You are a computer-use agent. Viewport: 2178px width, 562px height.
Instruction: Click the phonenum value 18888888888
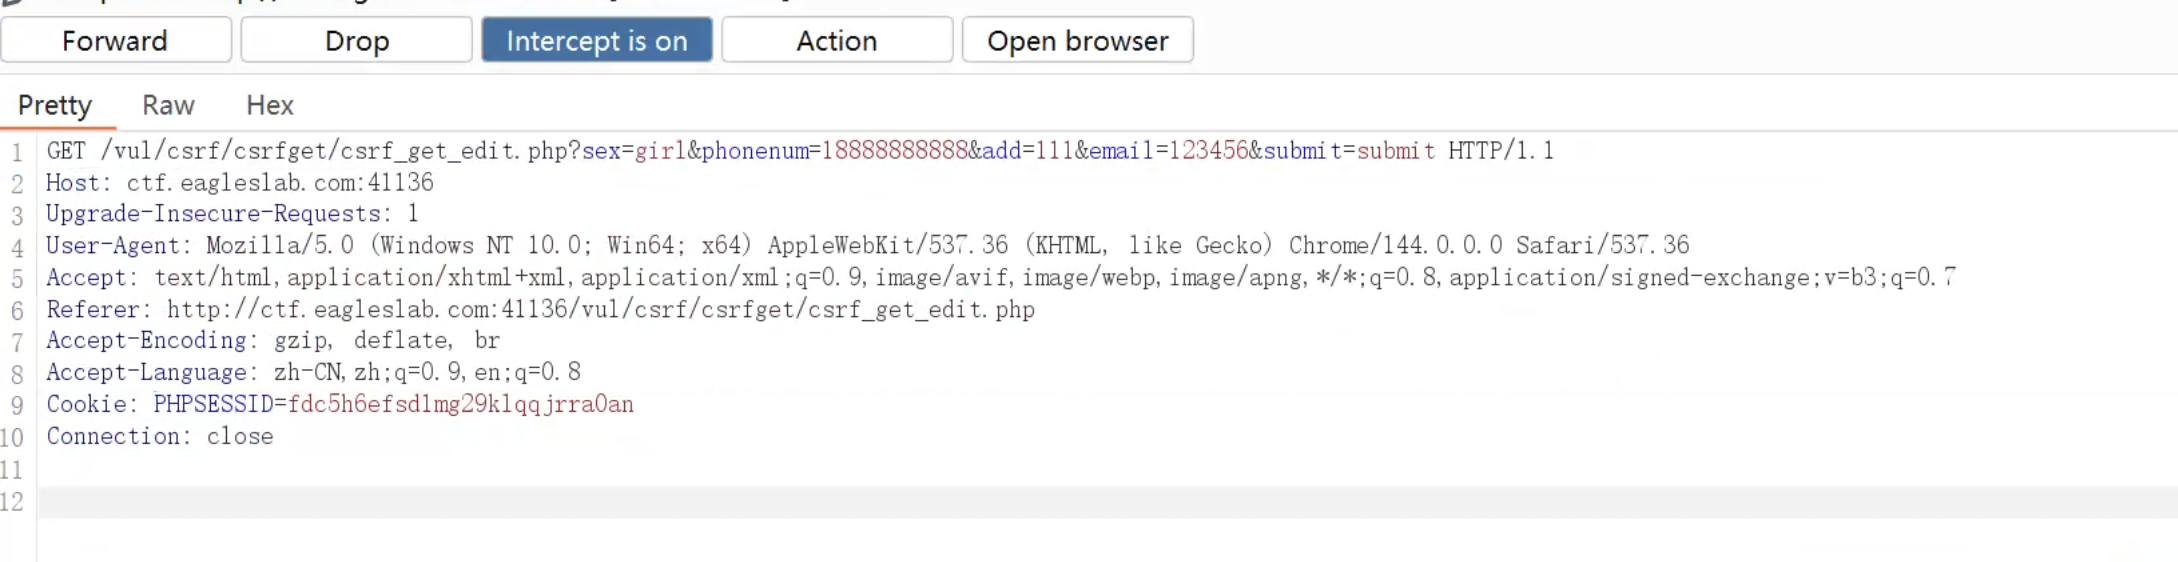pos(894,151)
